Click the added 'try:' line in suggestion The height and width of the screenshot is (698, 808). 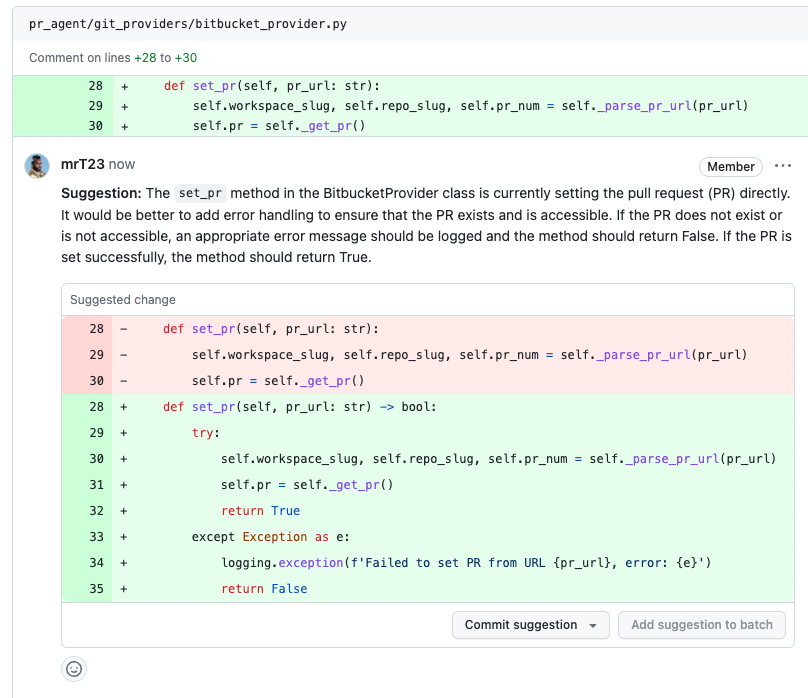205,433
